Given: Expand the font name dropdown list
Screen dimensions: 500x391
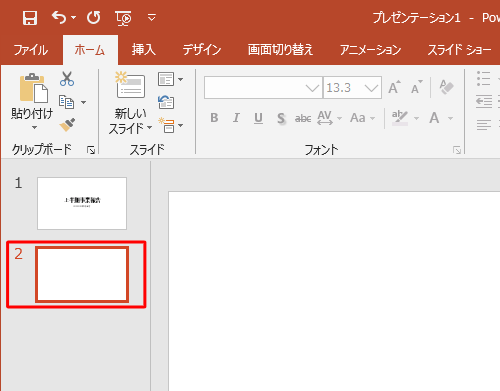Looking at the screenshot, I should tap(312, 88).
